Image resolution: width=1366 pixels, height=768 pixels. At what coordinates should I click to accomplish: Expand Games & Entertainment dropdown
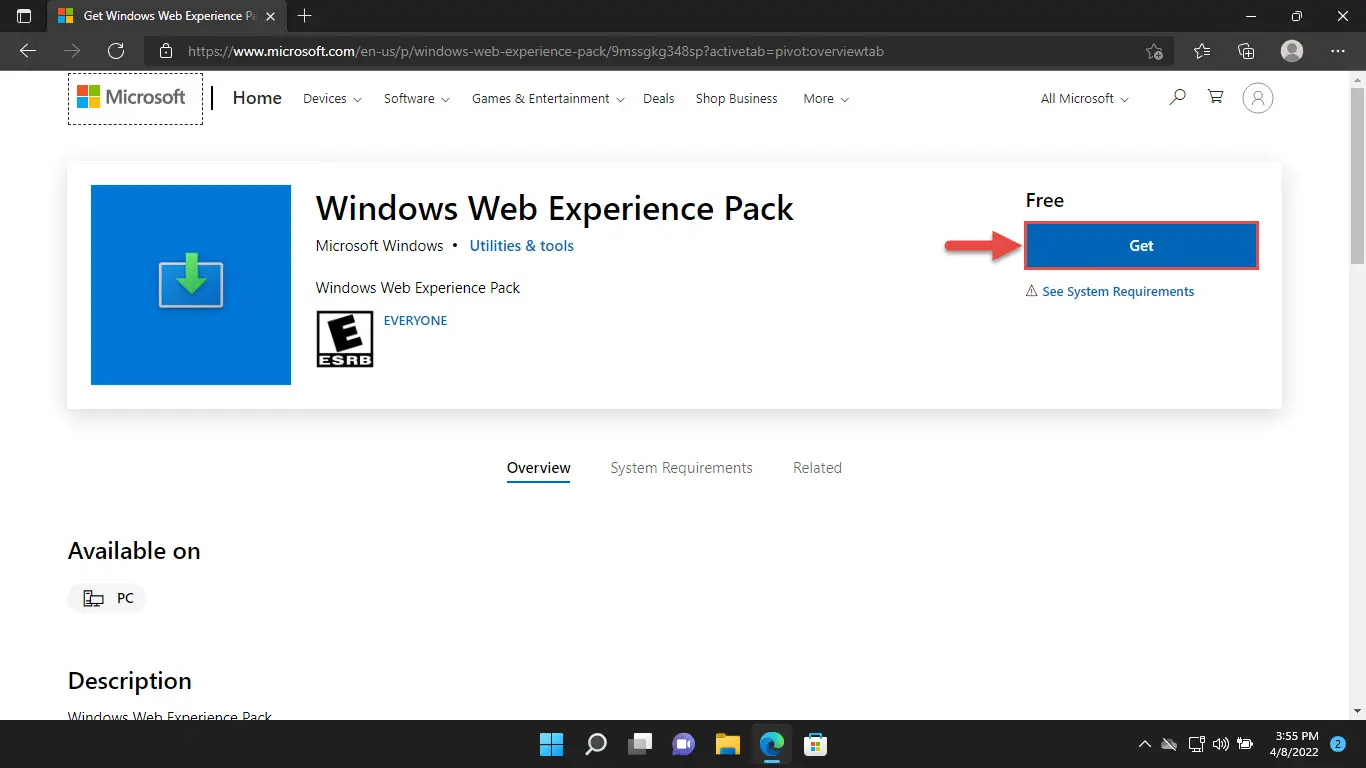[548, 99]
